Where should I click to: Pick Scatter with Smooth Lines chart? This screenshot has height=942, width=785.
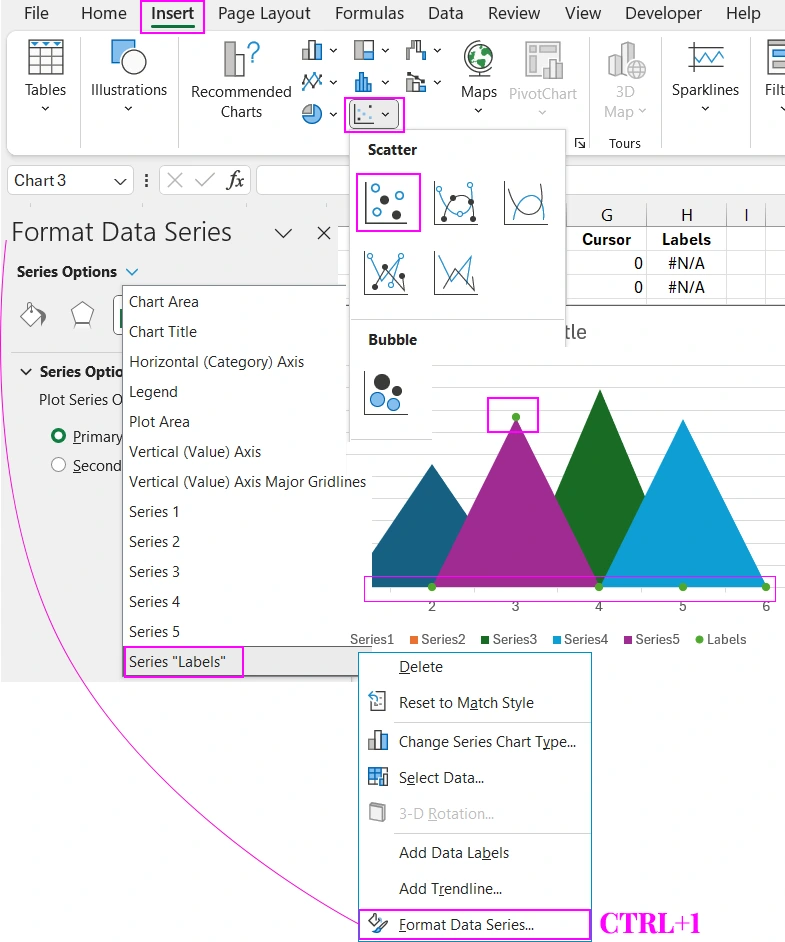pos(525,202)
